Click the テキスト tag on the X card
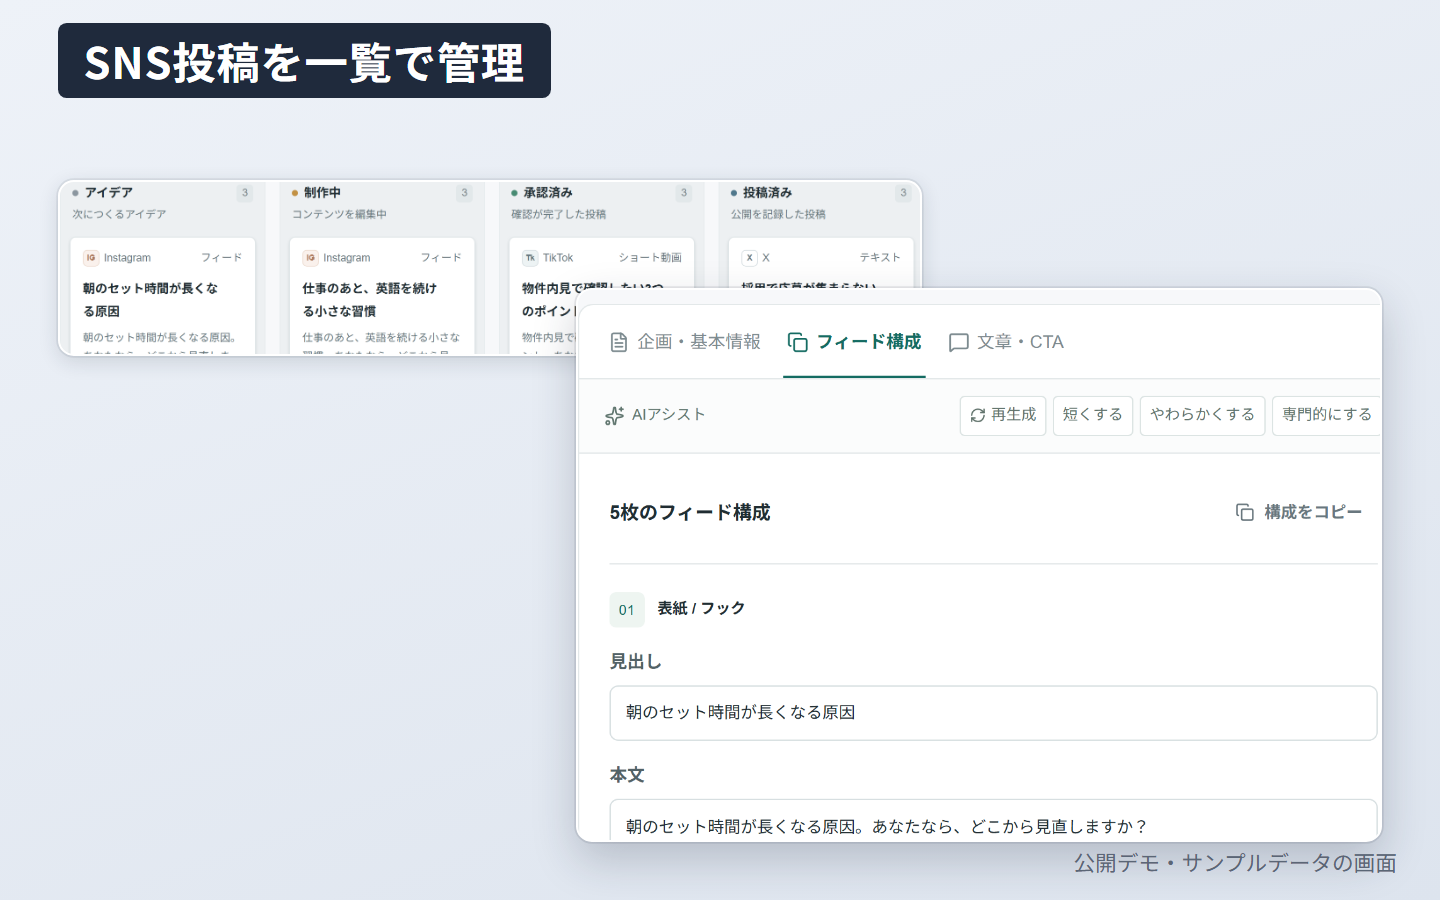1440x900 pixels. 880,258
